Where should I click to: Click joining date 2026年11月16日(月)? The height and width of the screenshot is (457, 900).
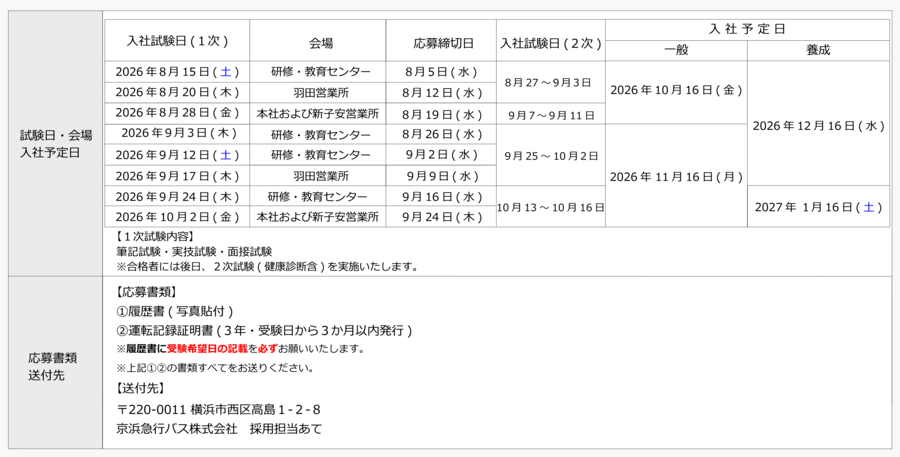point(676,177)
